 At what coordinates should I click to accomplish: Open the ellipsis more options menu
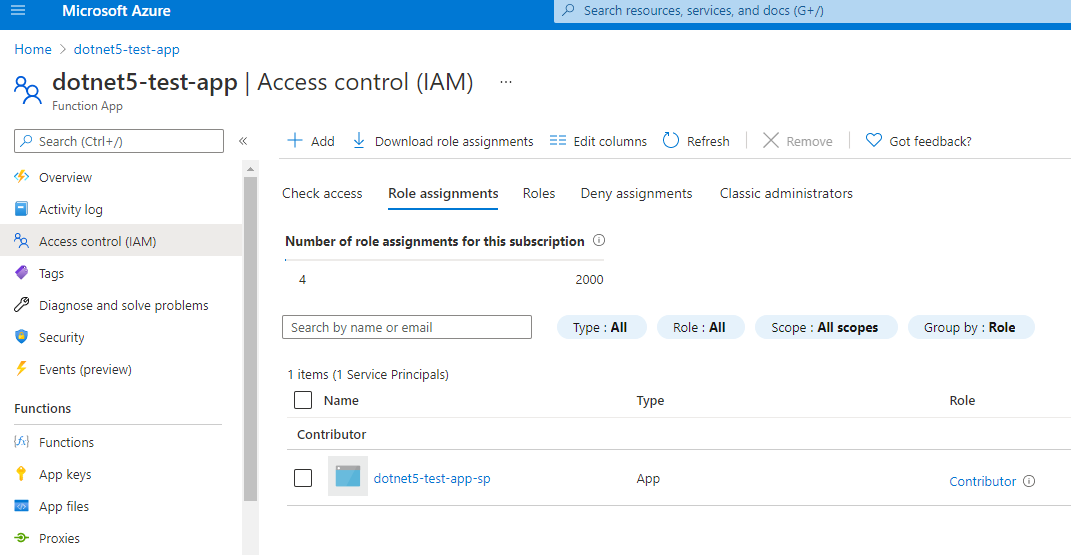[x=505, y=82]
